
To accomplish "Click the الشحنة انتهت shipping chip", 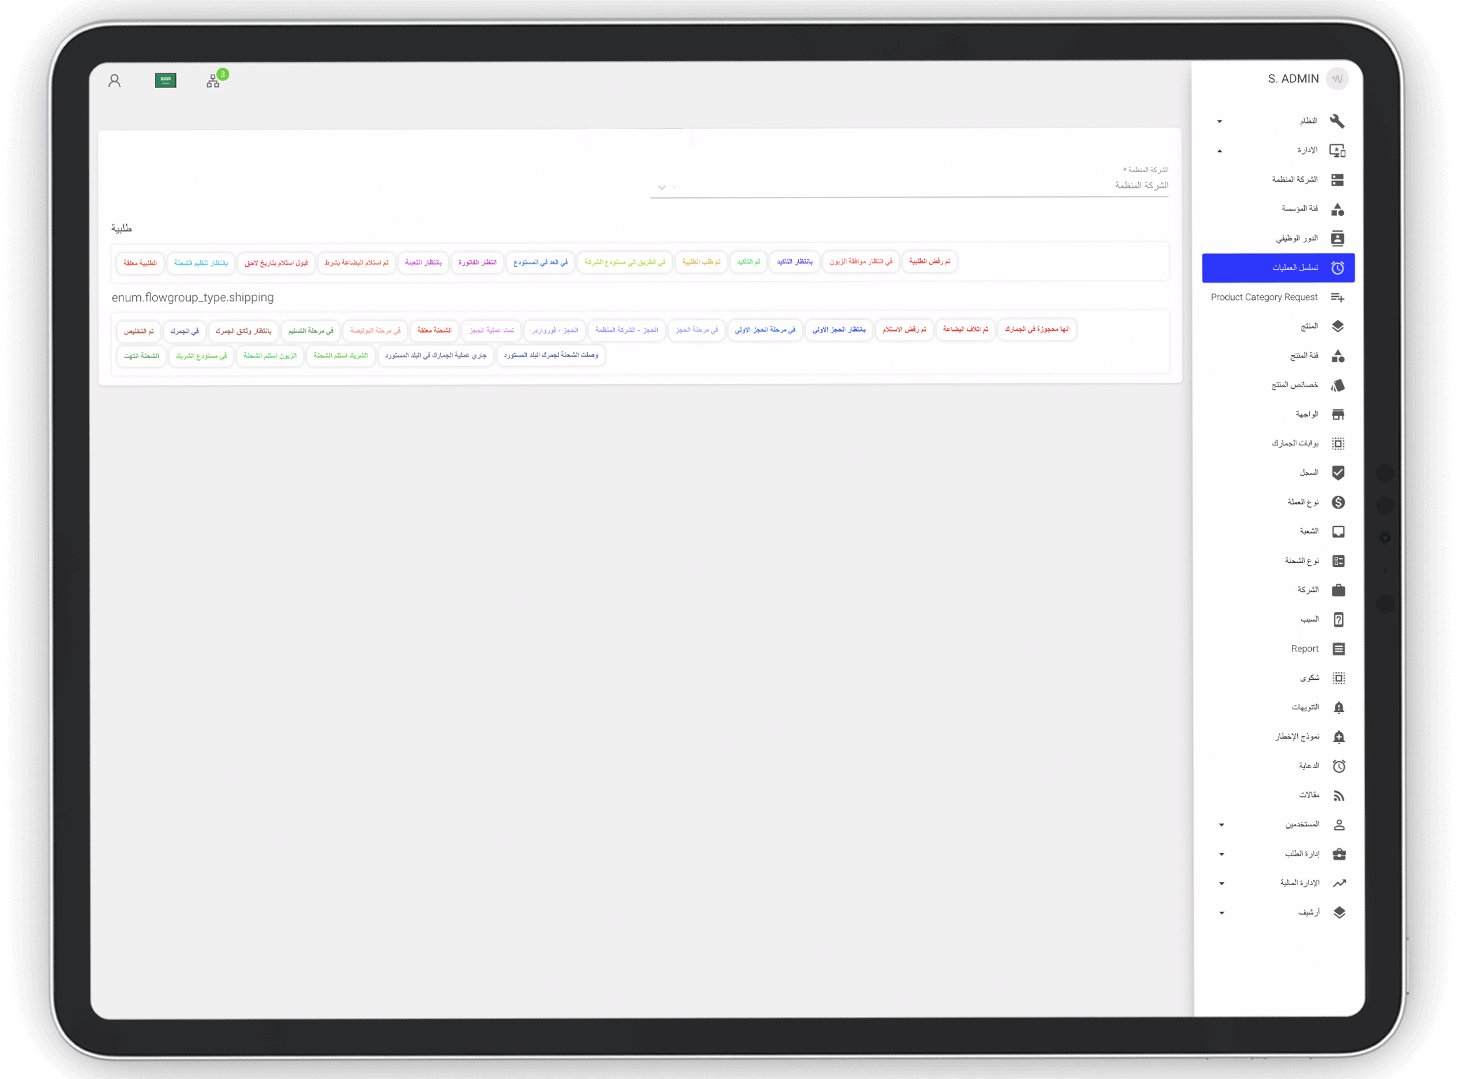I will [141, 356].
